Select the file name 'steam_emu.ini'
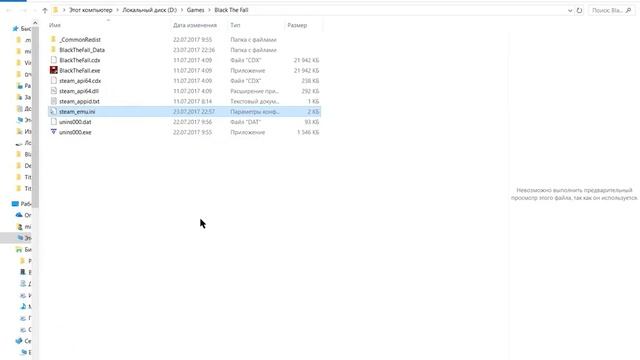 77,111
